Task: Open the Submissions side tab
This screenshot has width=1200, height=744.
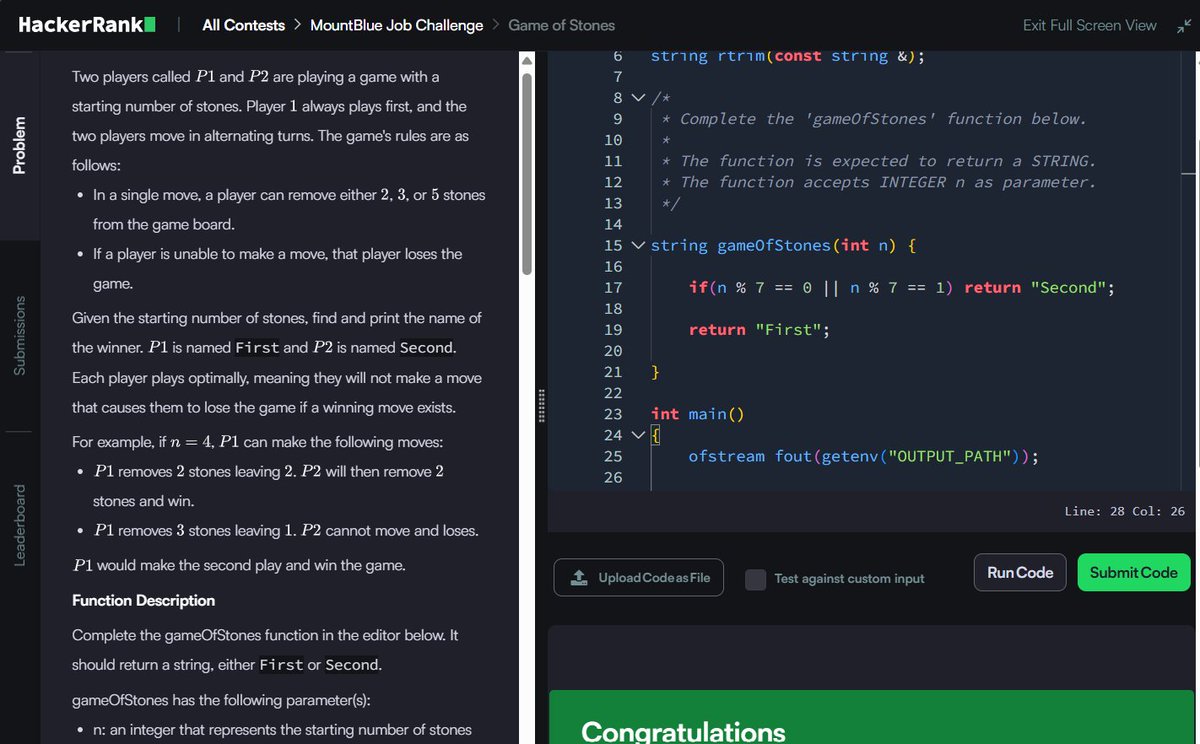Action: [19, 336]
